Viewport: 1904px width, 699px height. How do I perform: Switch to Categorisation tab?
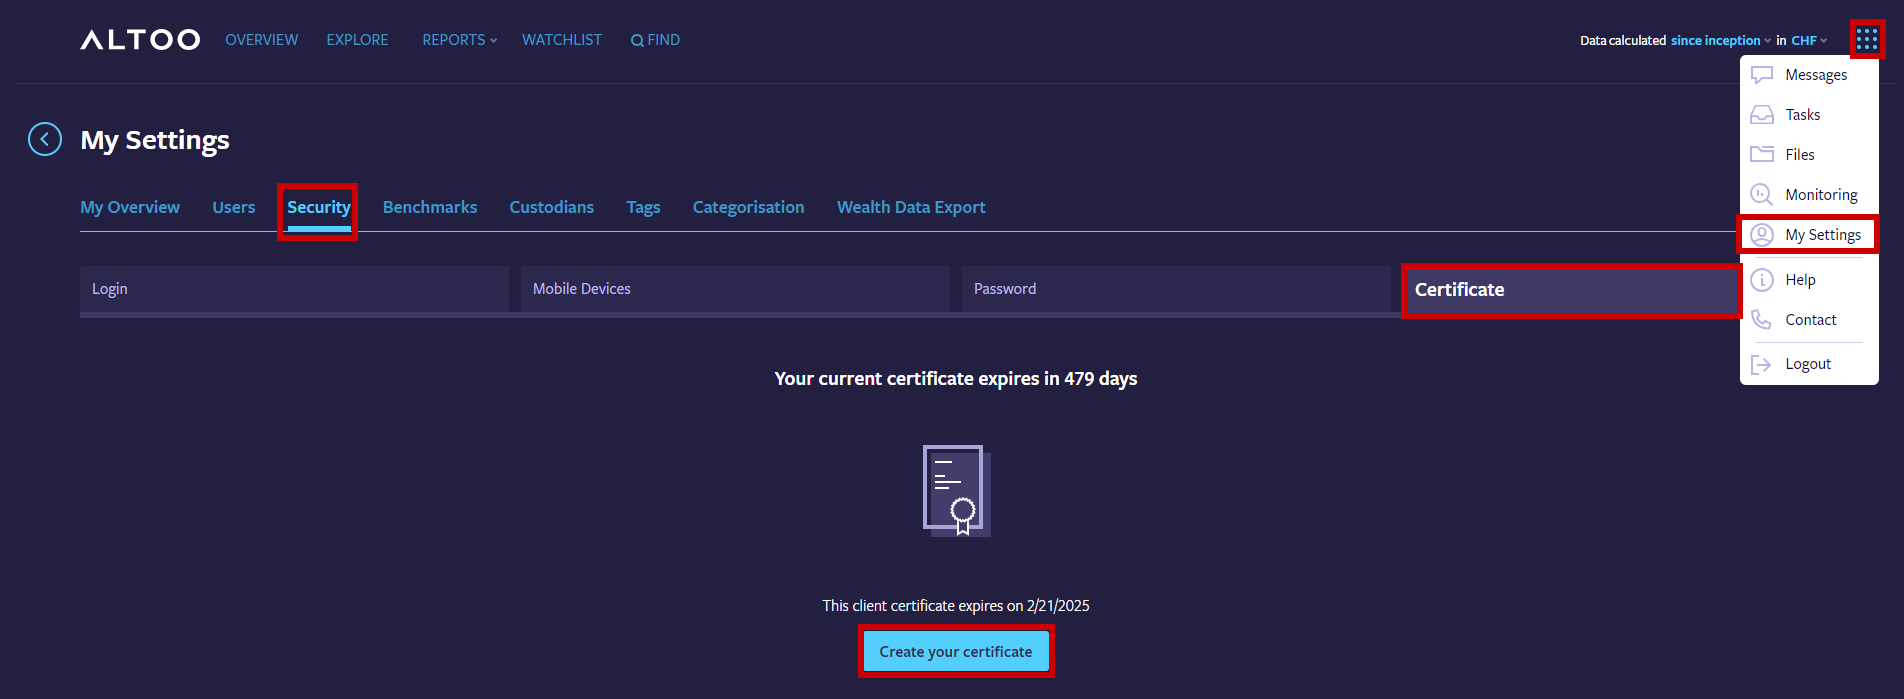coord(749,207)
